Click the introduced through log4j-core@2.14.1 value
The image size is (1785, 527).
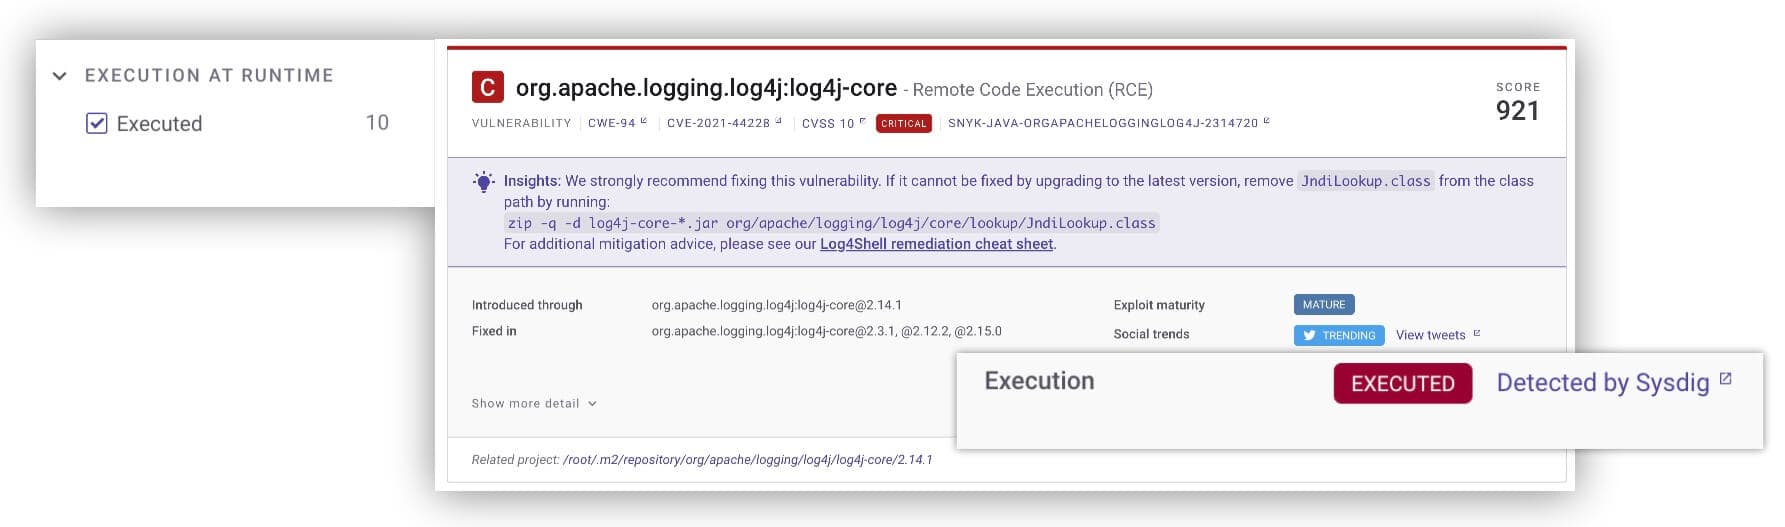pos(777,305)
